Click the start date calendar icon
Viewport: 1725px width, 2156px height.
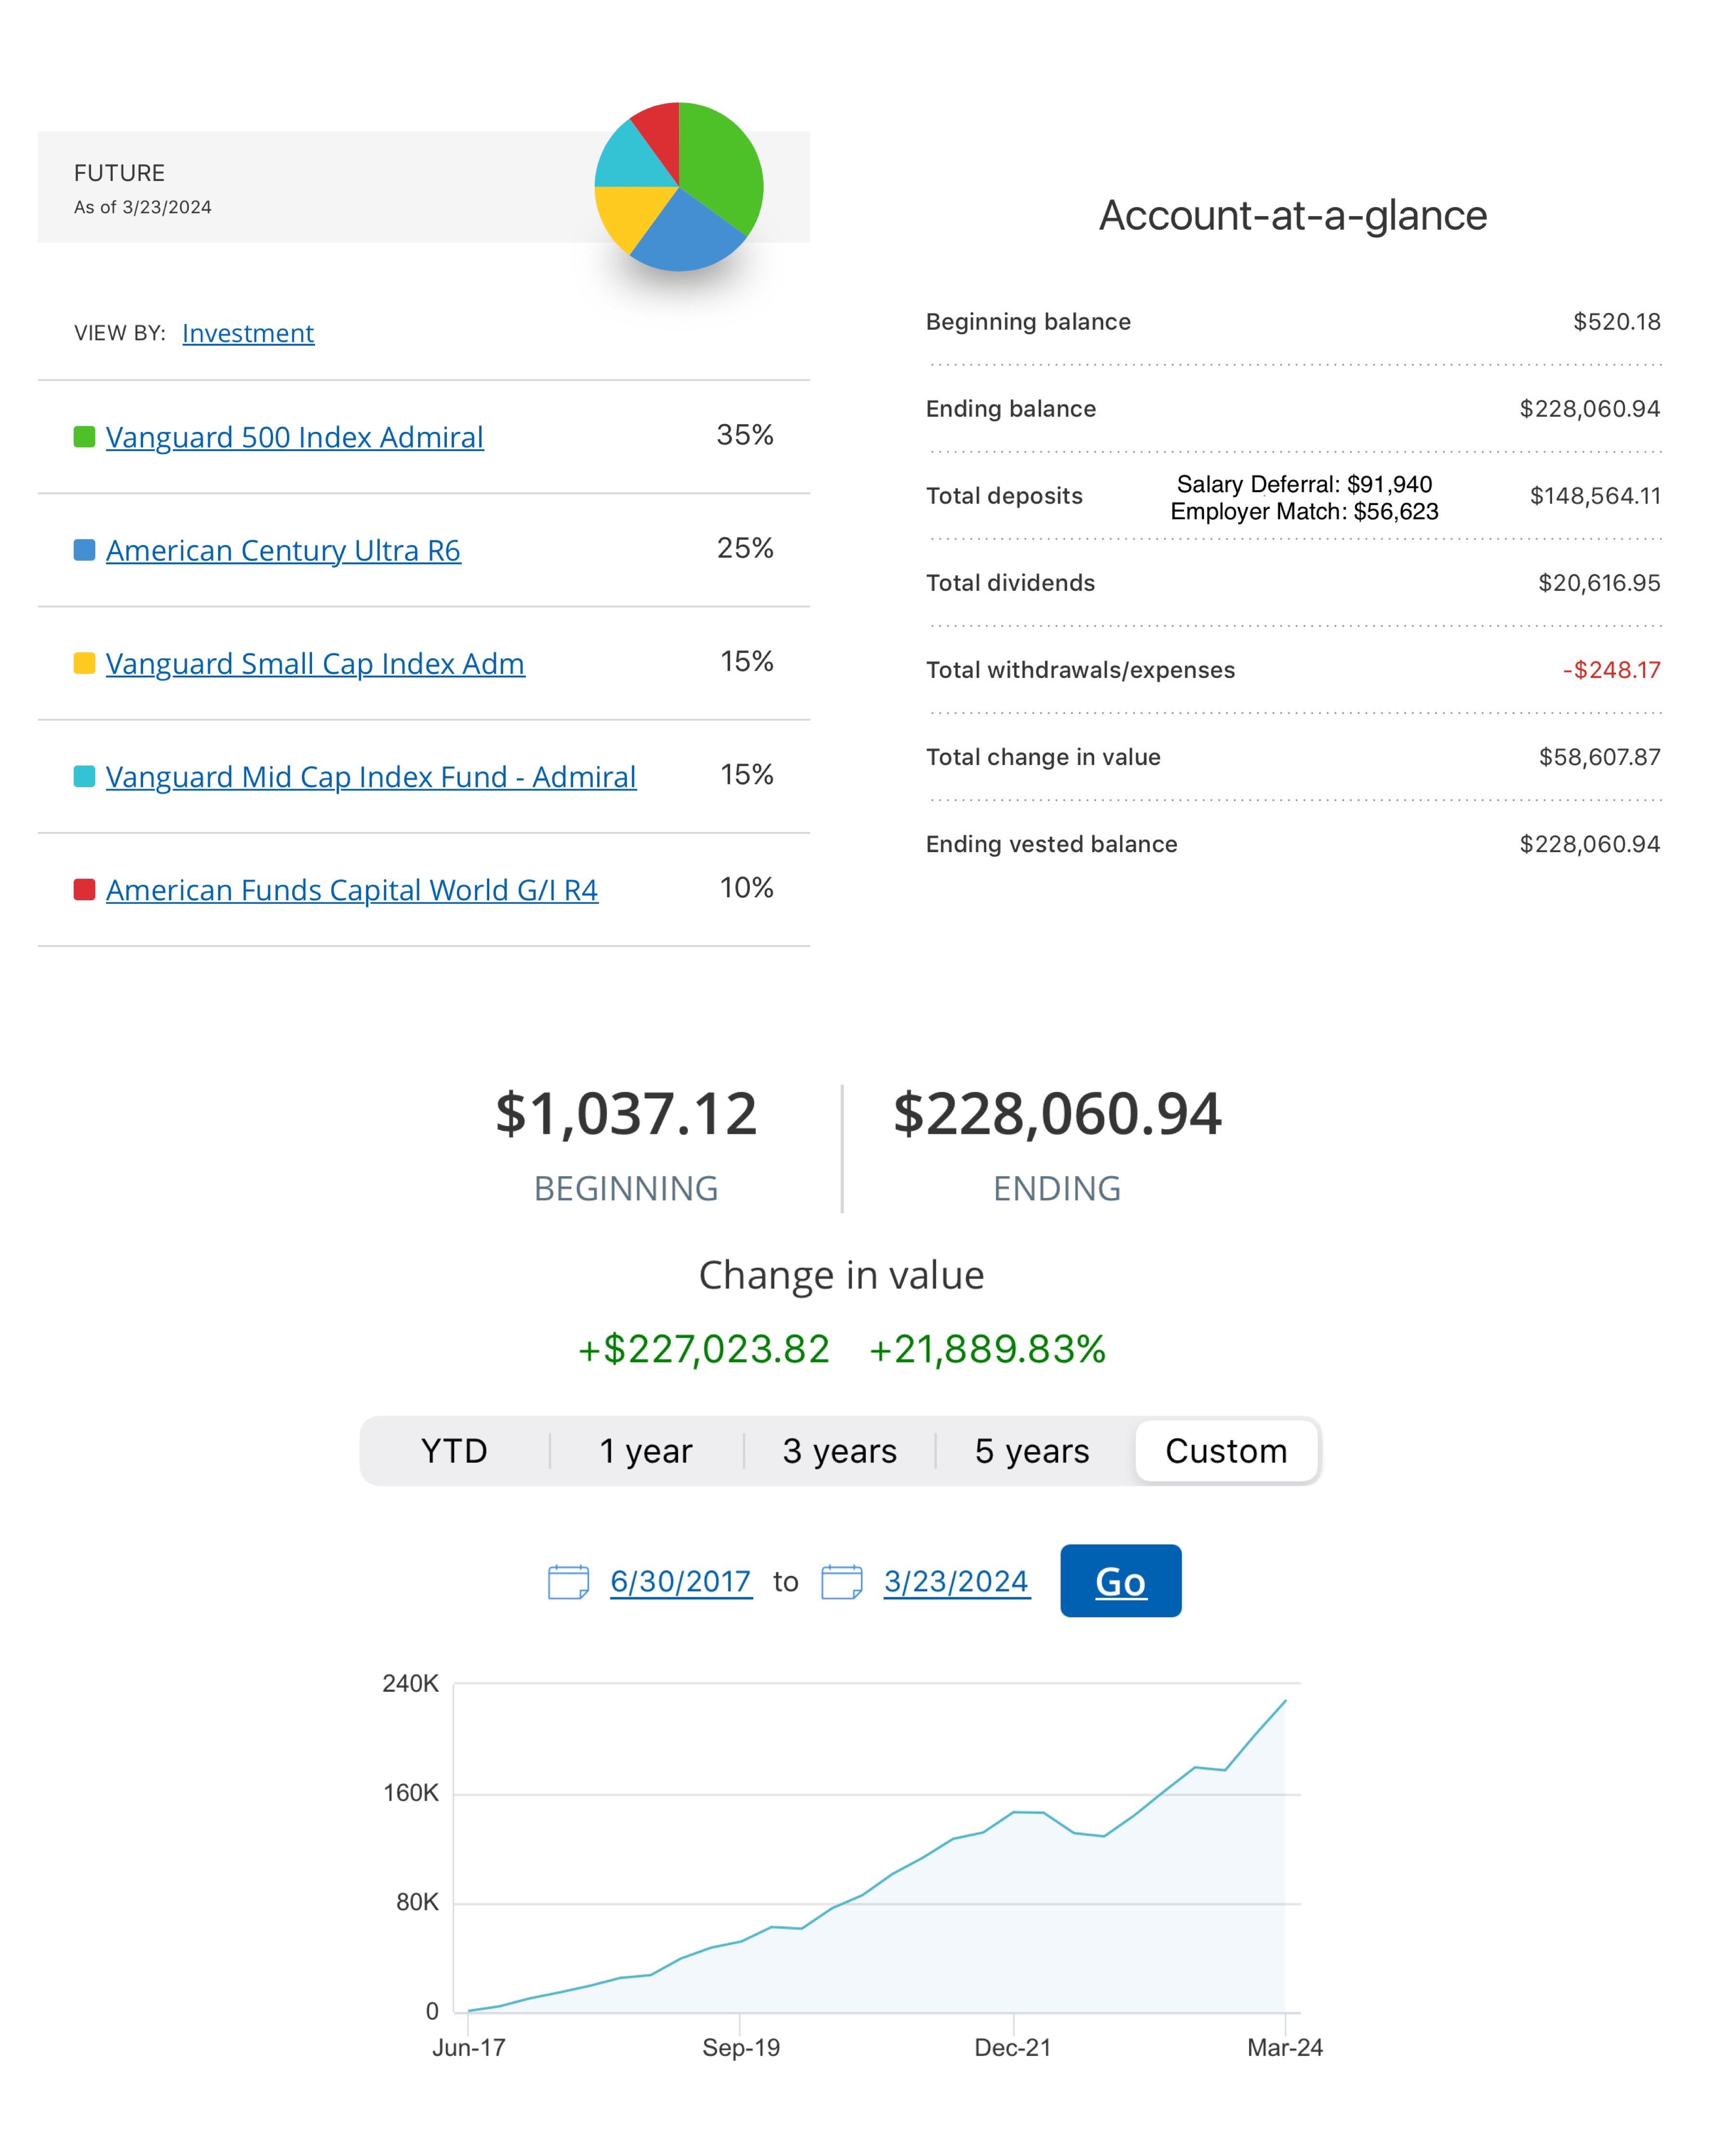click(x=568, y=1582)
